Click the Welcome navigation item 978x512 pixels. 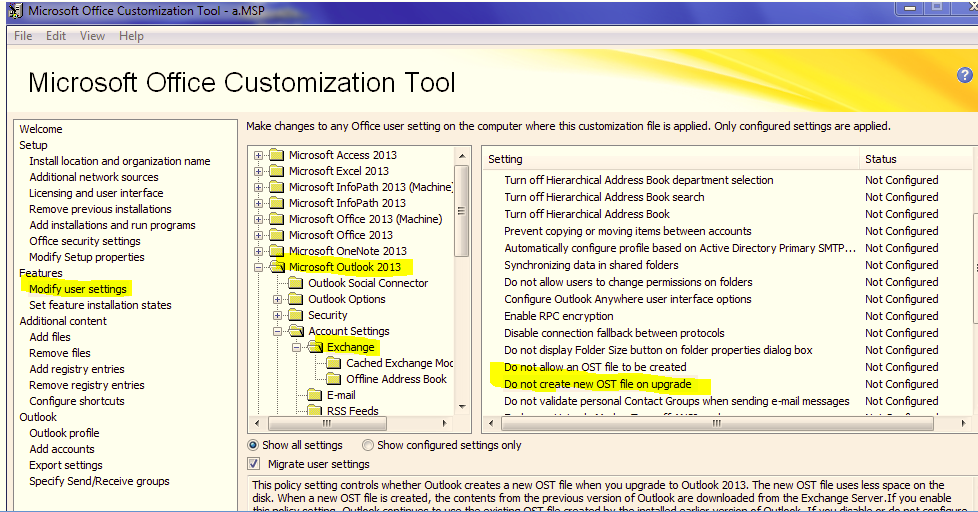pos(41,129)
